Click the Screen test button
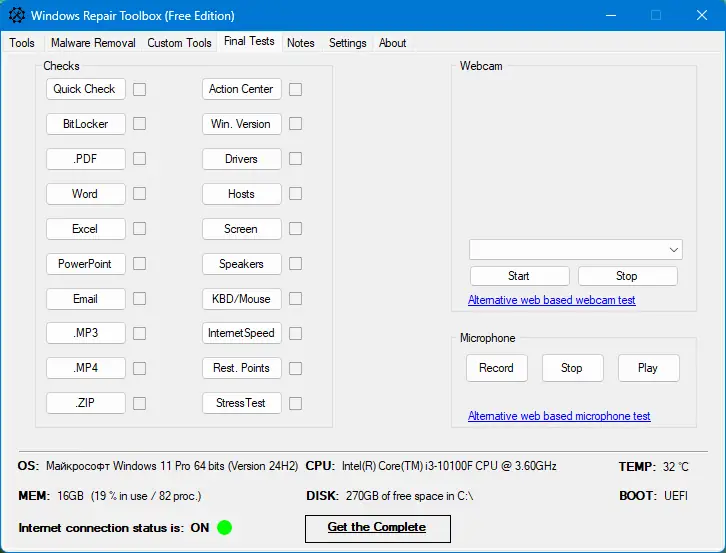Viewport: 726px width, 553px height. coord(242,229)
